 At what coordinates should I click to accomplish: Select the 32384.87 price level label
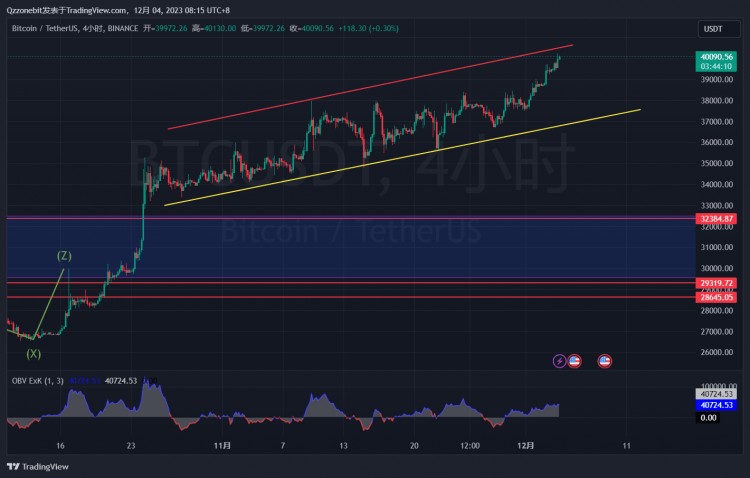pyautogui.click(x=716, y=219)
